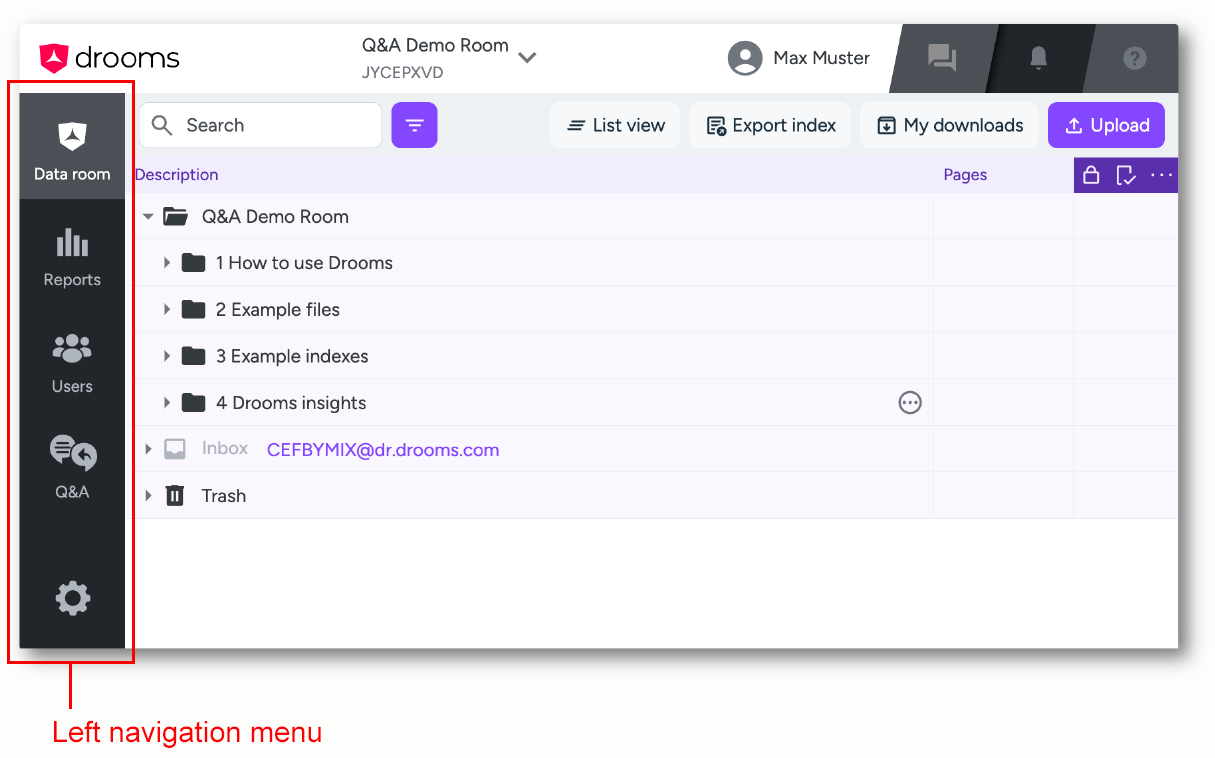The height and width of the screenshot is (758, 1215).
Task: Click the lock icon in the column header
Action: (1091, 175)
